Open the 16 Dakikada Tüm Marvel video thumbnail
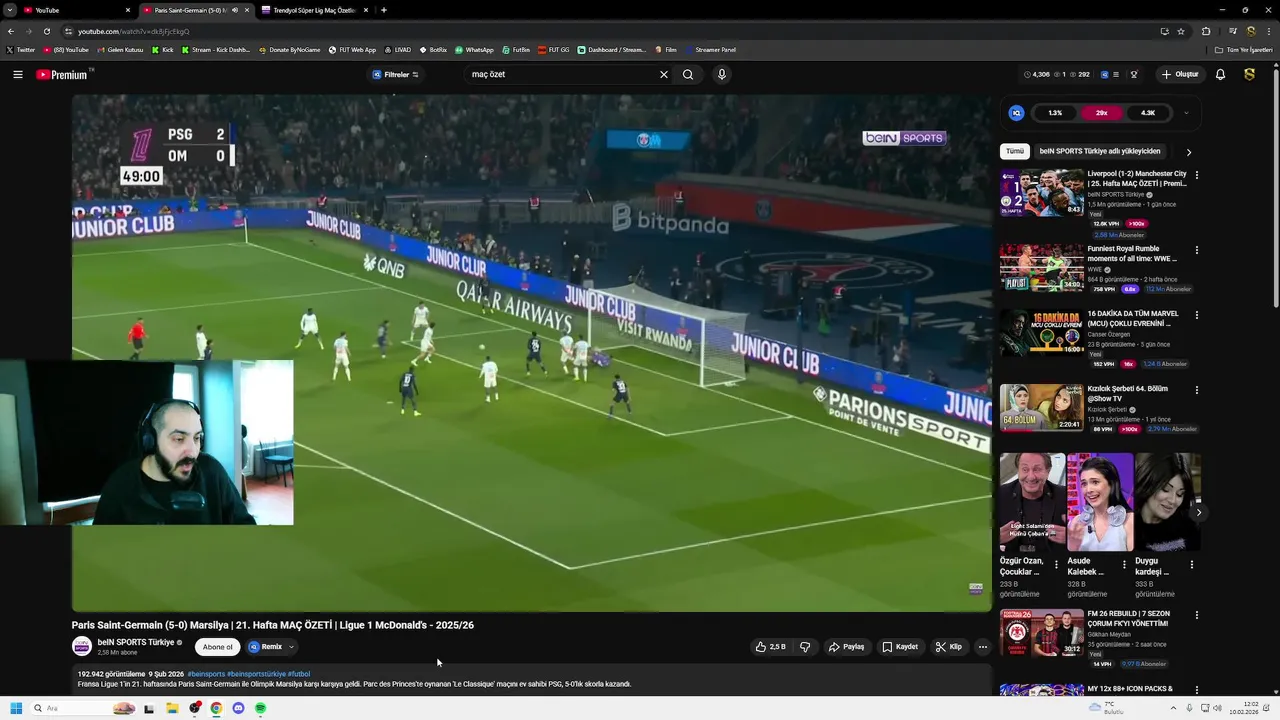The image size is (1280, 720). tap(1042, 332)
